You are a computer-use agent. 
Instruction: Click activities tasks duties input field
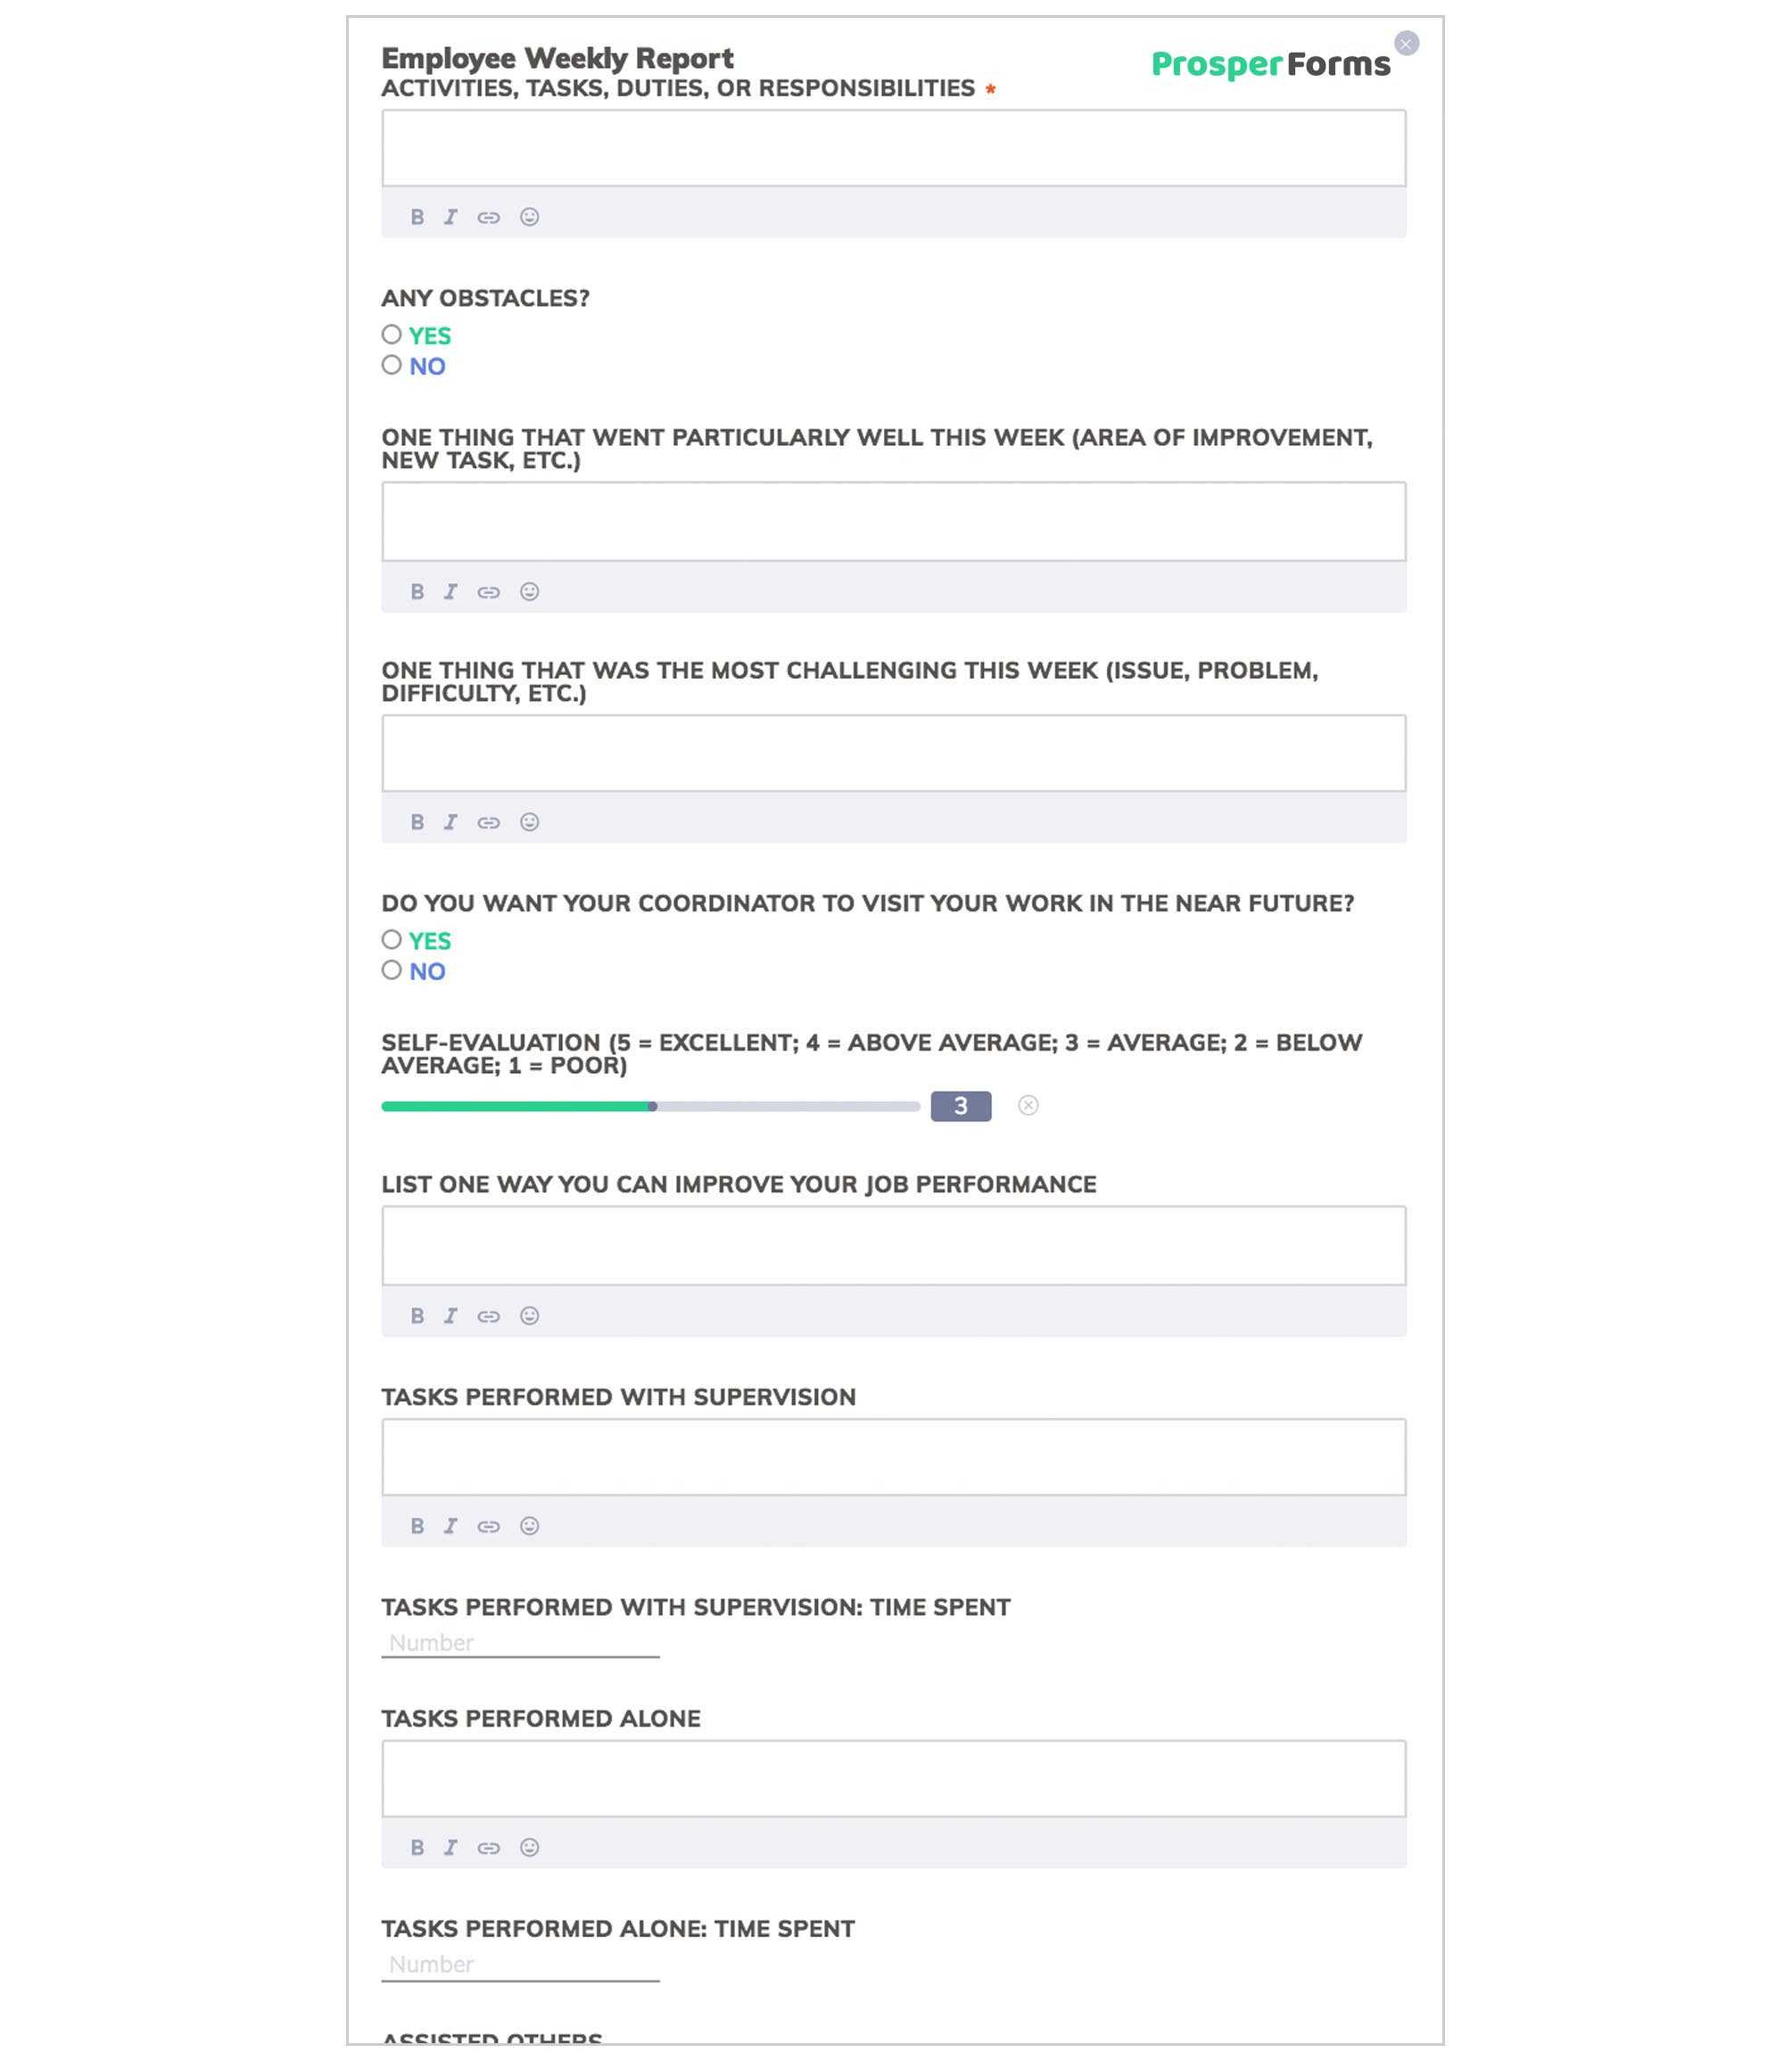coord(893,148)
